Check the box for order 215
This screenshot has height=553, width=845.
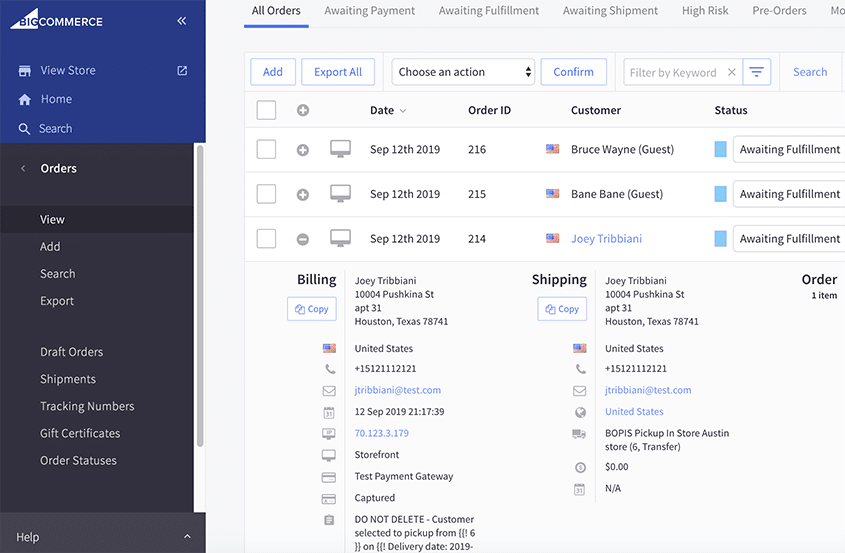266,194
